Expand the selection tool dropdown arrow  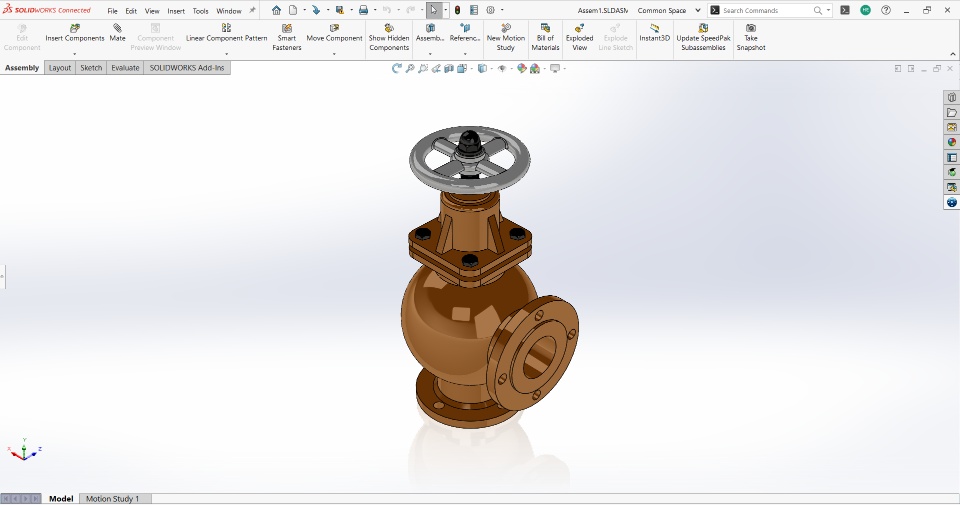coord(445,10)
